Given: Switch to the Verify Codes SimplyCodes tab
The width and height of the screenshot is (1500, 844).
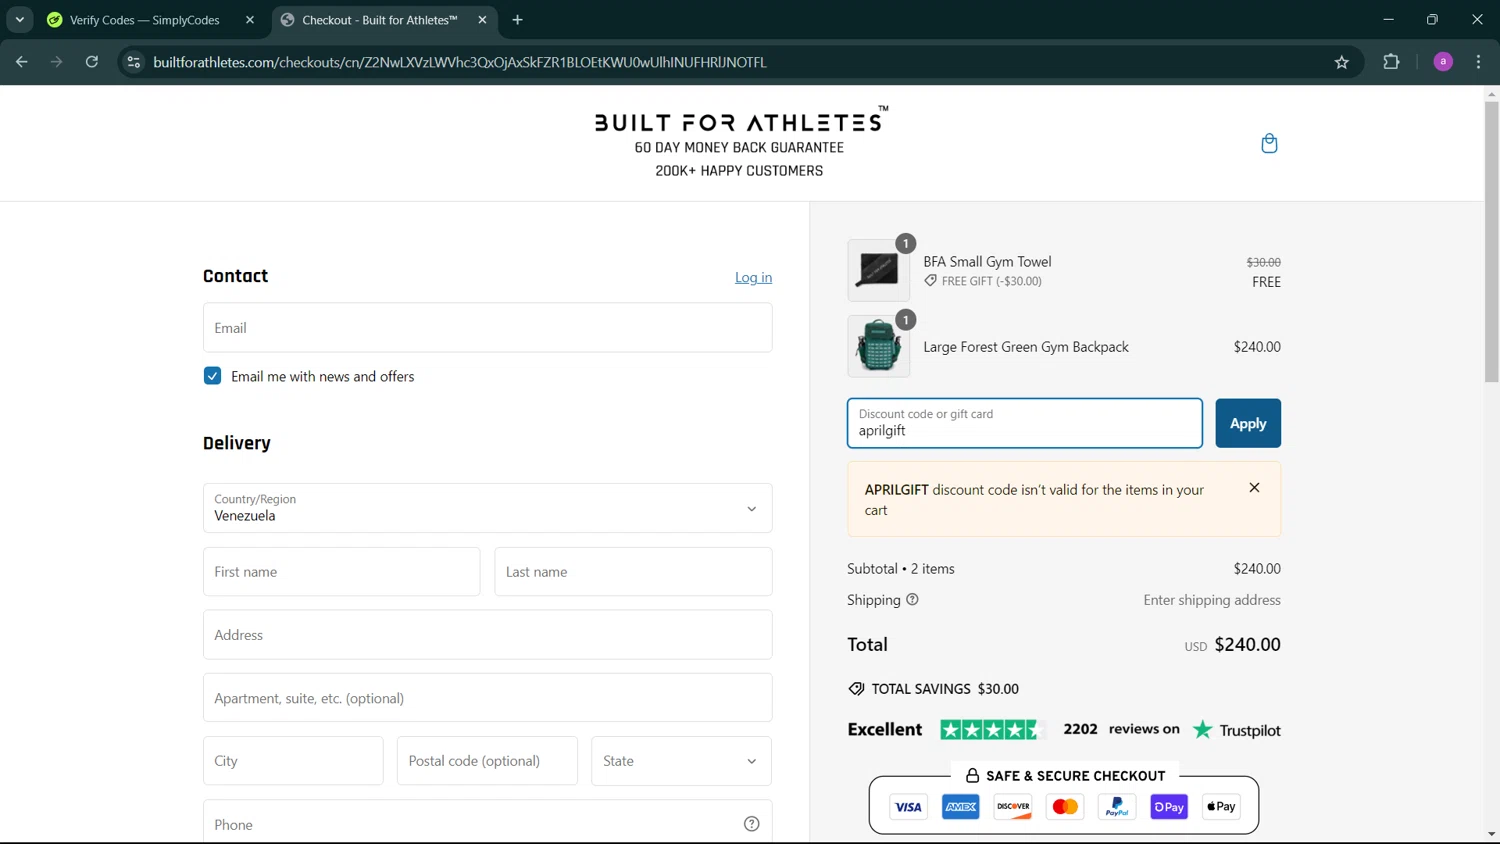Looking at the screenshot, I should pos(144,20).
